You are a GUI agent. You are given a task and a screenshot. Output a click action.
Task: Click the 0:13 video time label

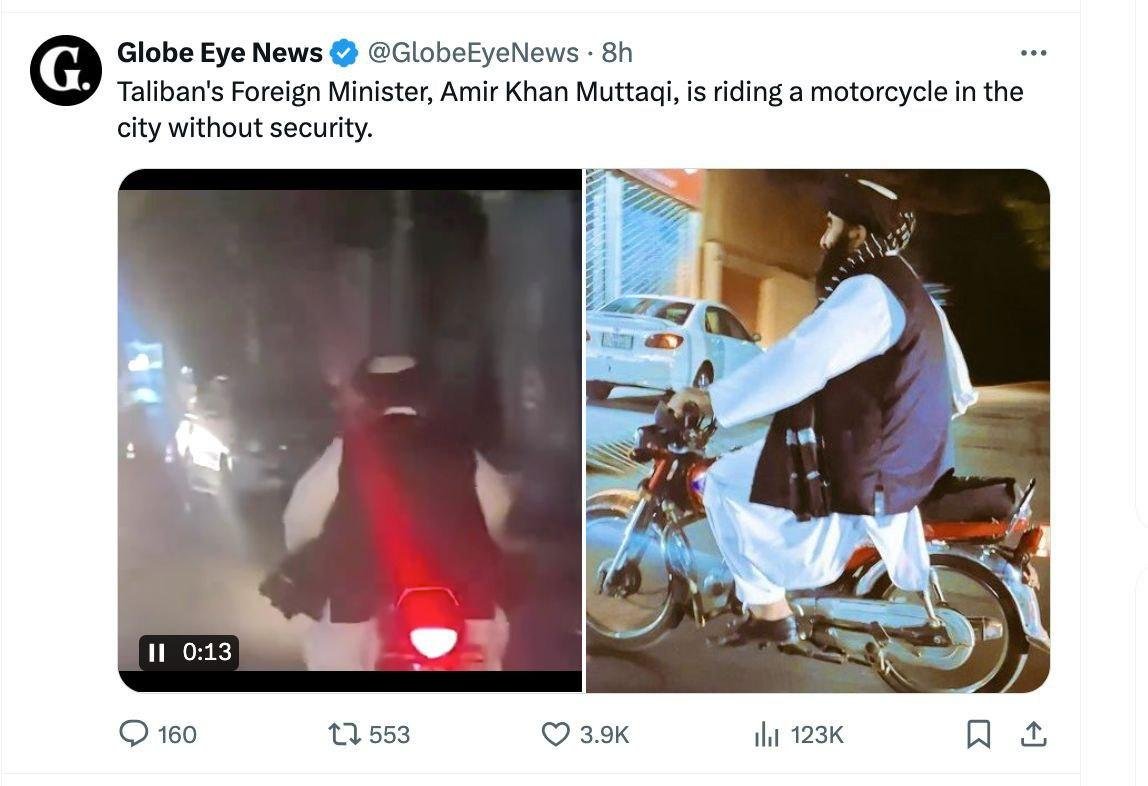[x=207, y=653]
